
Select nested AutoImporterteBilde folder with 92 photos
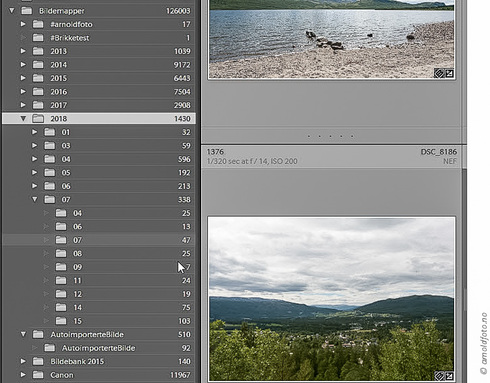click(99, 348)
